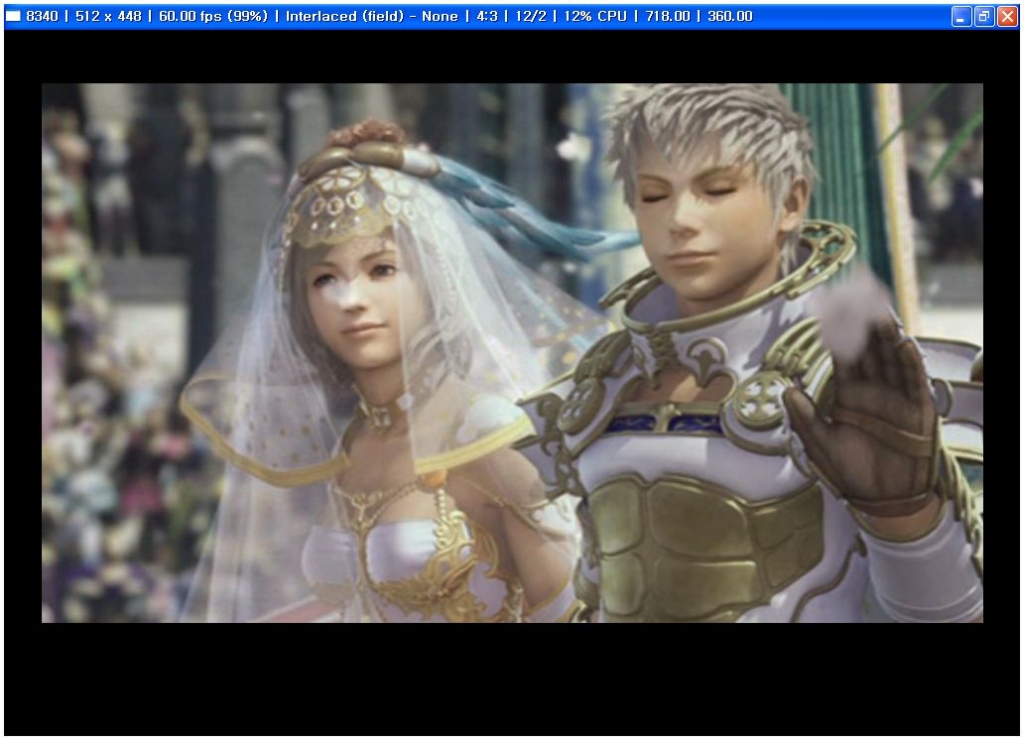The image size is (1024, 740).
Task: Click the '4:3' aspect ratio text
Action: tap(487, 16)
